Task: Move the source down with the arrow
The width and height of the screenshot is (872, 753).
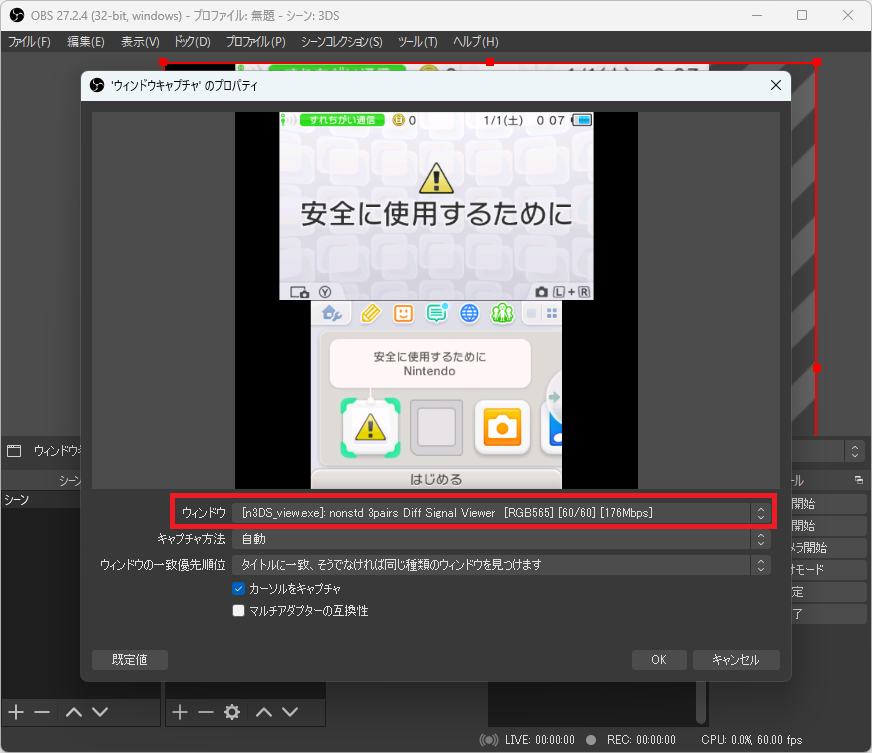Action: pyautogui.click(x=290, y=712)
